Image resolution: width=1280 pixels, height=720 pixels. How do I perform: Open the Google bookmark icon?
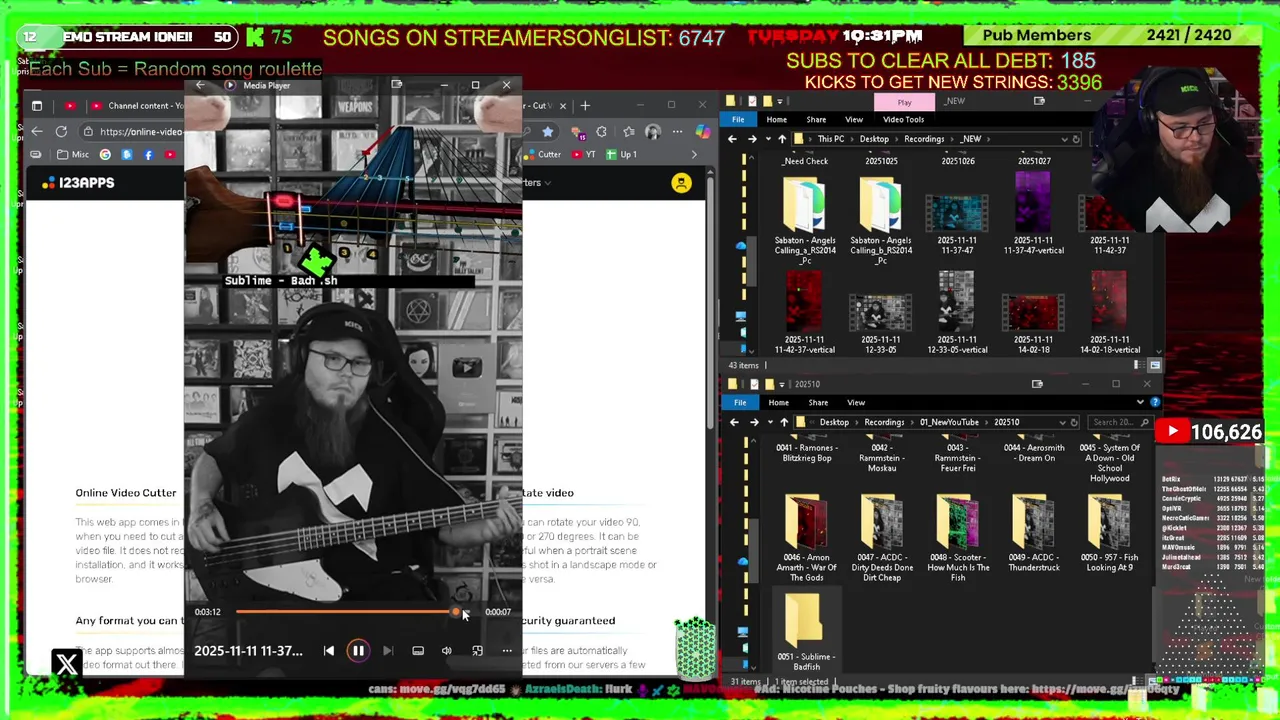[105, 155]
